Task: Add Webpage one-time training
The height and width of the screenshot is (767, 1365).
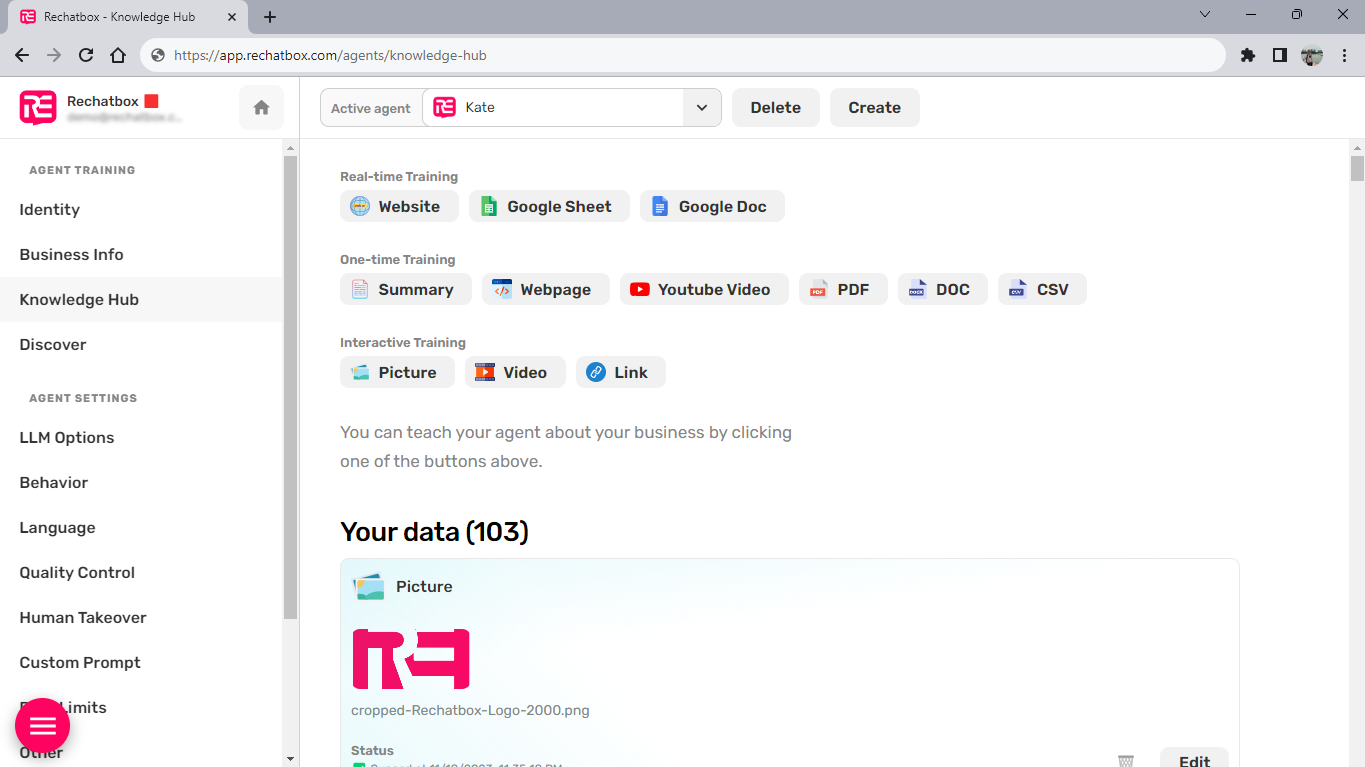Action: 545,289
